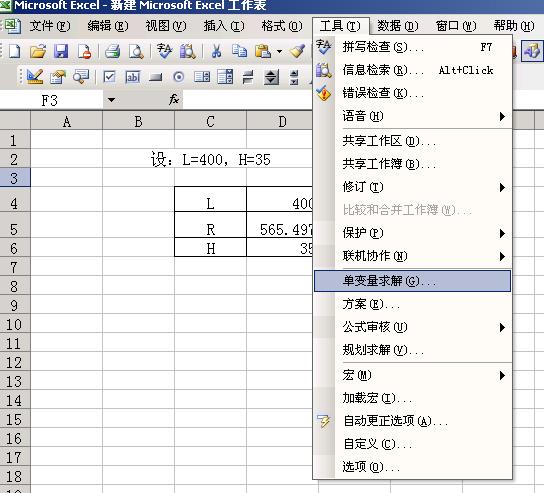Choose 拼写检查(S) from Tools menu
Image resolution: width=544 pixels, height=493 pixels.
click(413, 47)
